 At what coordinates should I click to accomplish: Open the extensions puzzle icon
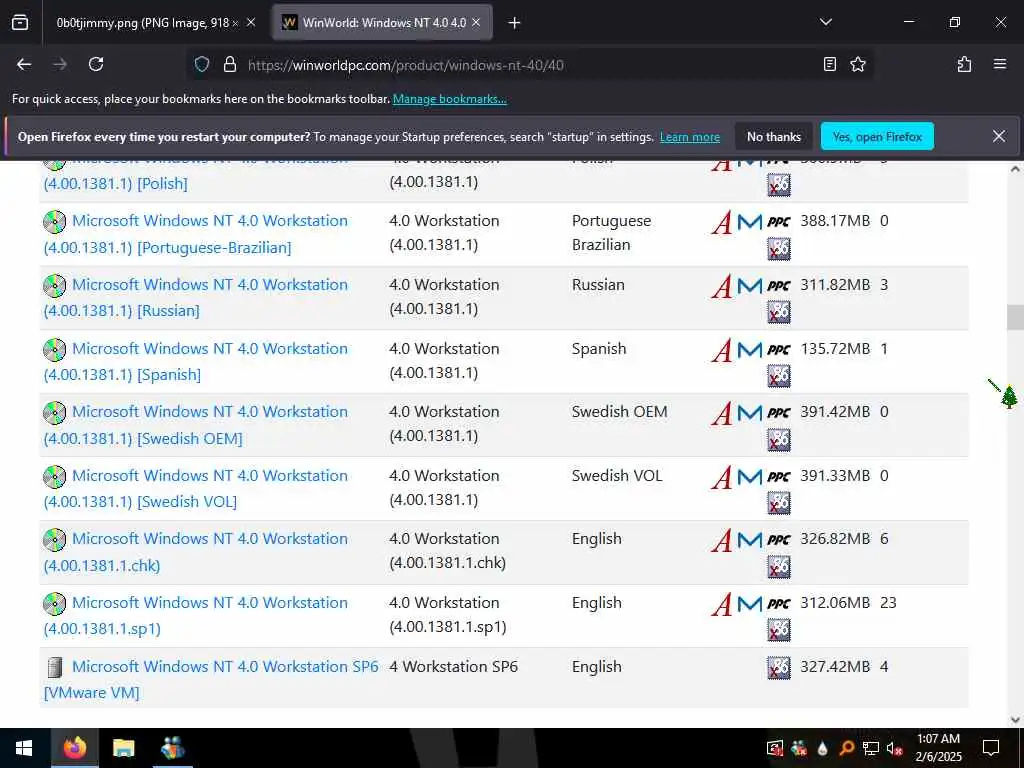tap(964, 64)
